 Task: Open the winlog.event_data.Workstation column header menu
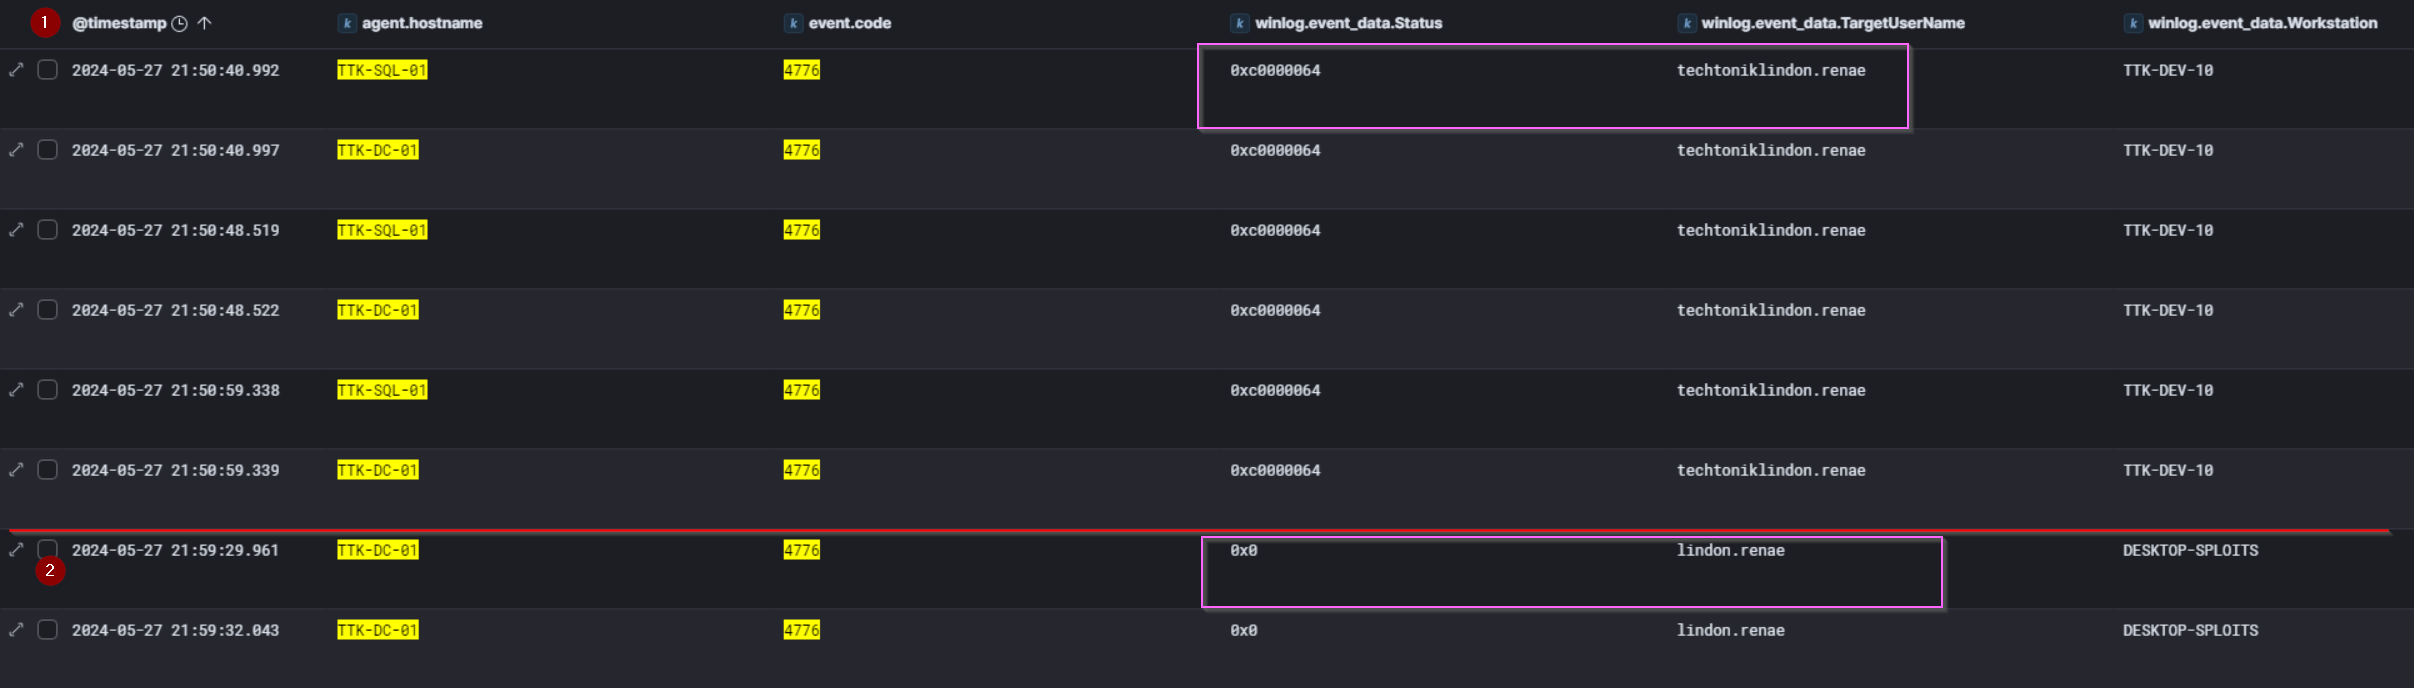[2262, 23]
